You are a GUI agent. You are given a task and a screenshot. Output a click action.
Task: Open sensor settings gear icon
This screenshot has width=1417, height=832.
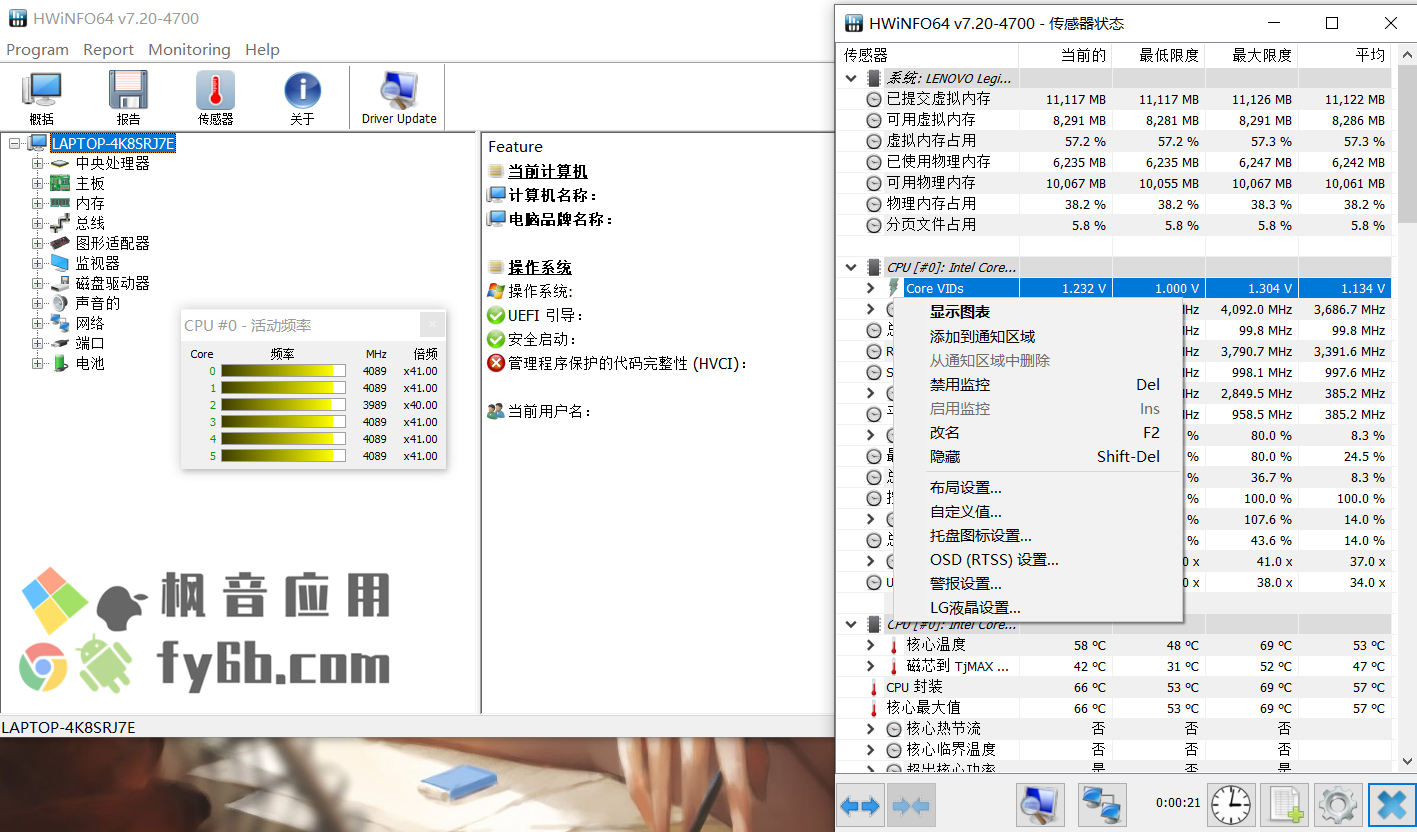click(x=1338, y=805)
